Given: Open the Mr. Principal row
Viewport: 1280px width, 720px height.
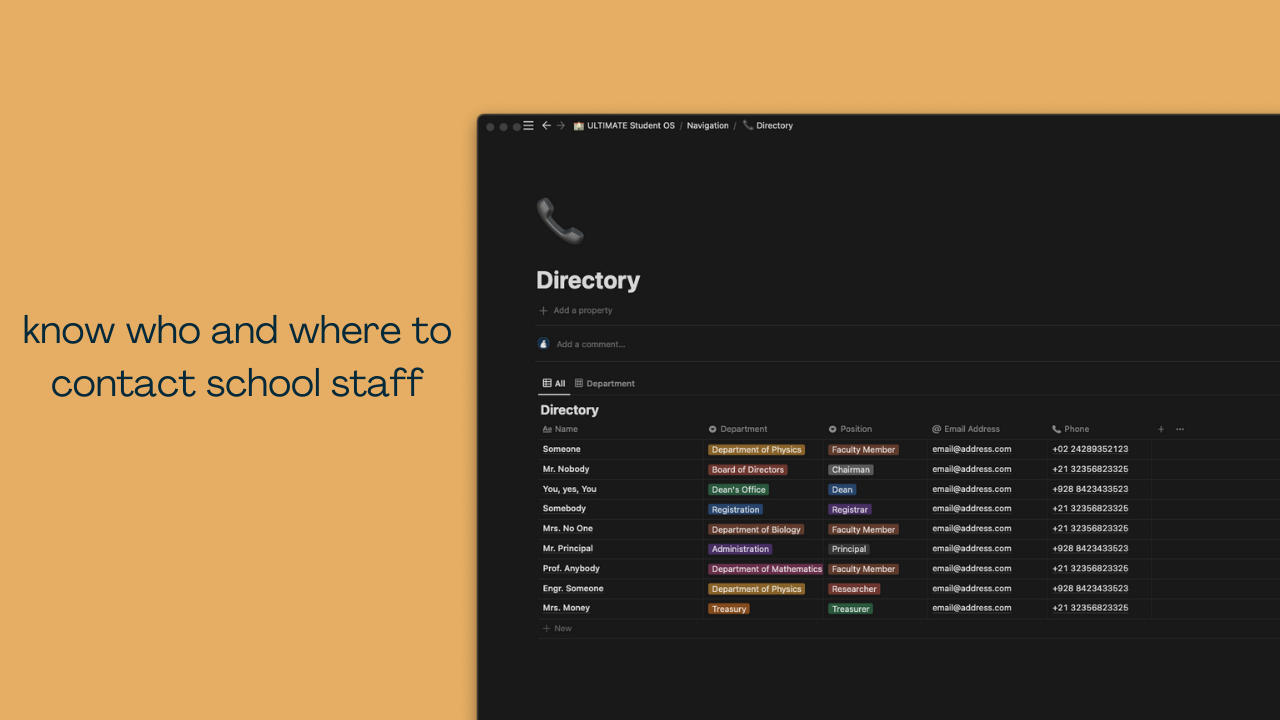Looking at the screenshot, I should pos(568,549).
